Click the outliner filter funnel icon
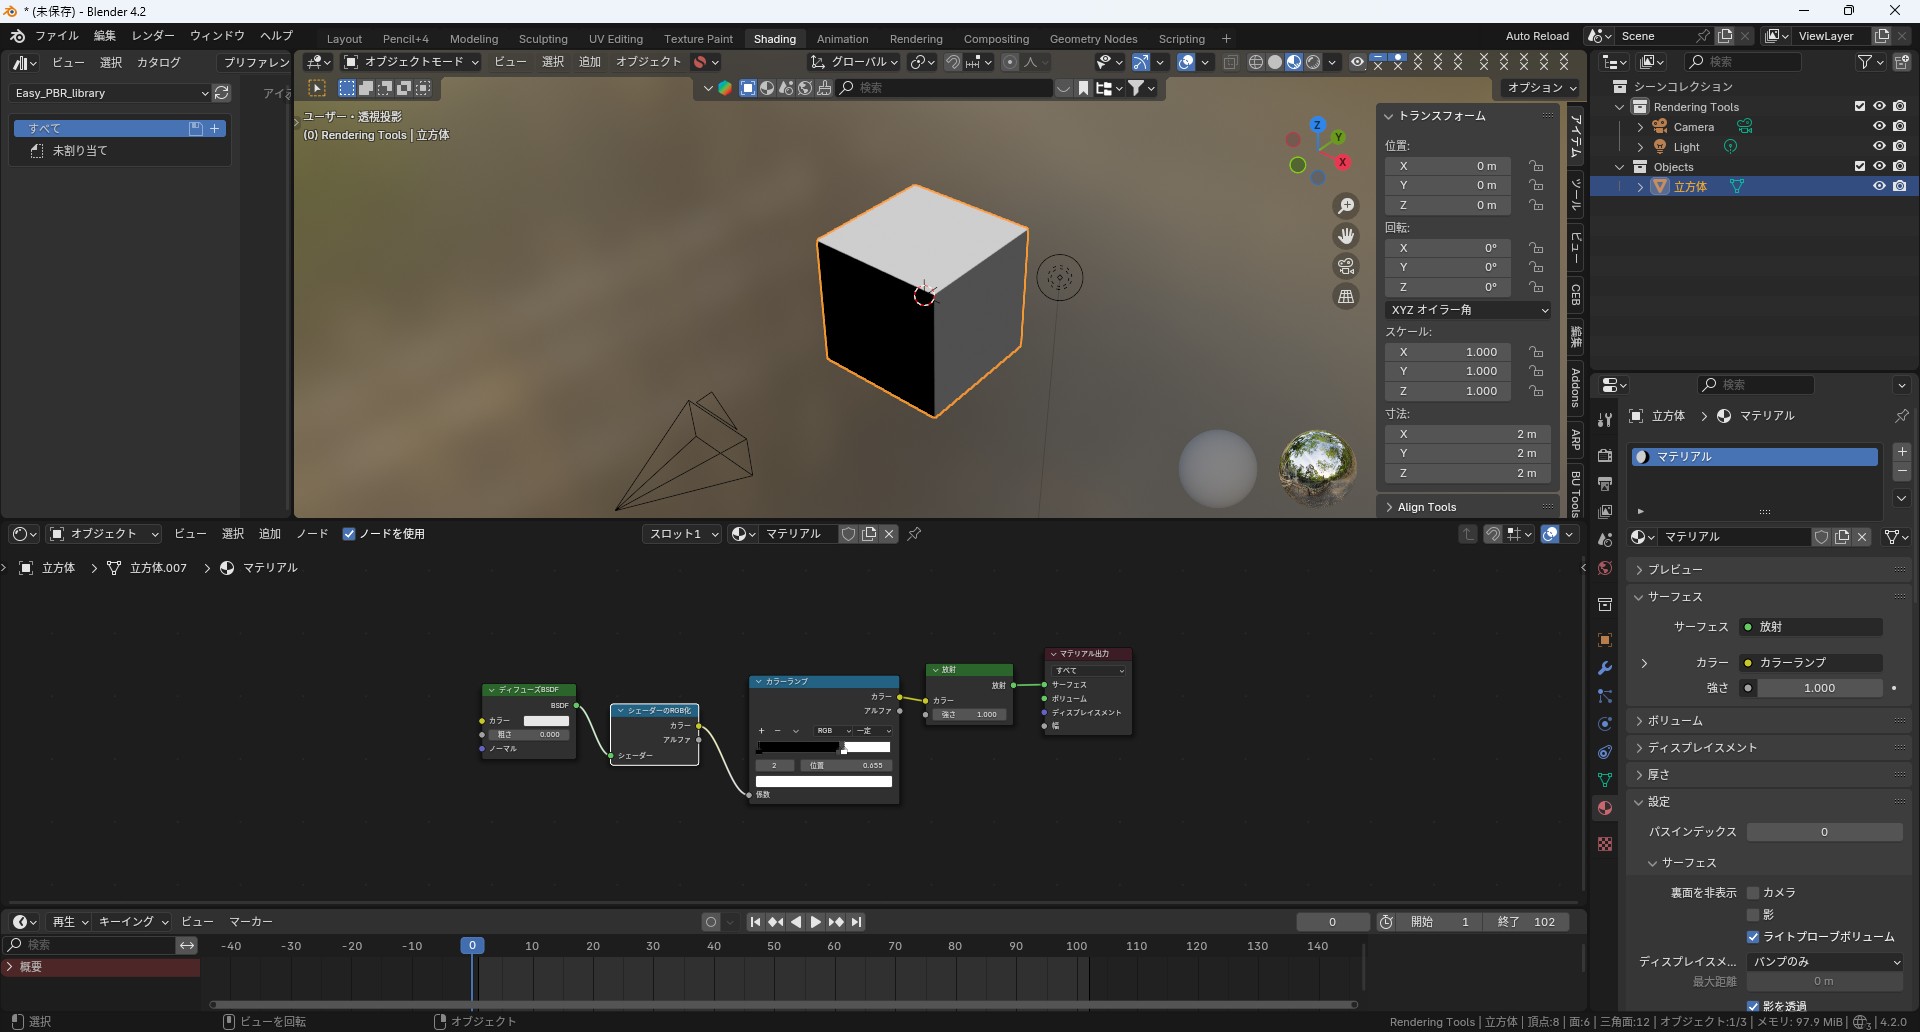Viewport: 1920px width, 1032px height. point(1865,62)
